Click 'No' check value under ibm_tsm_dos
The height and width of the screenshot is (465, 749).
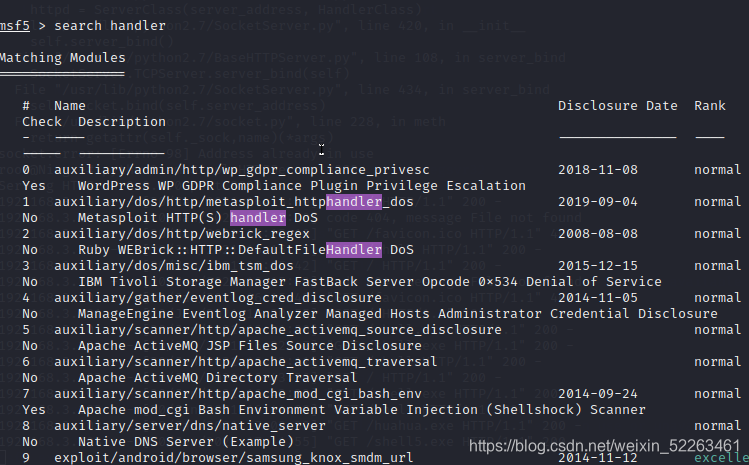pos(30,282)
